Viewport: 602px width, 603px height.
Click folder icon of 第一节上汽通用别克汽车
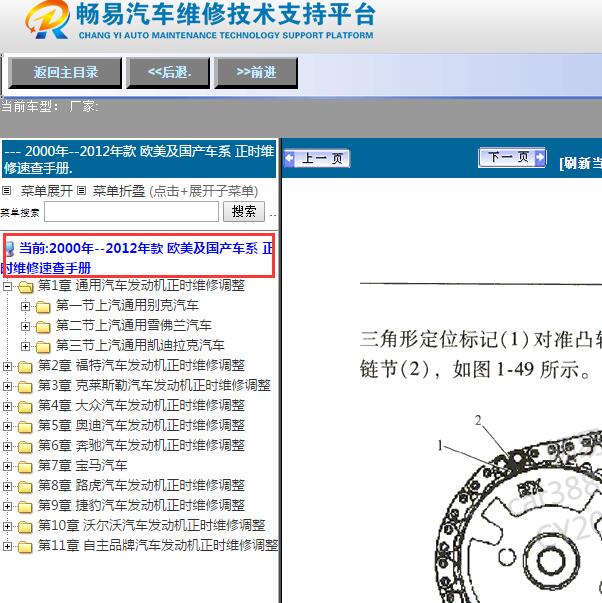(x=43, y=307)
